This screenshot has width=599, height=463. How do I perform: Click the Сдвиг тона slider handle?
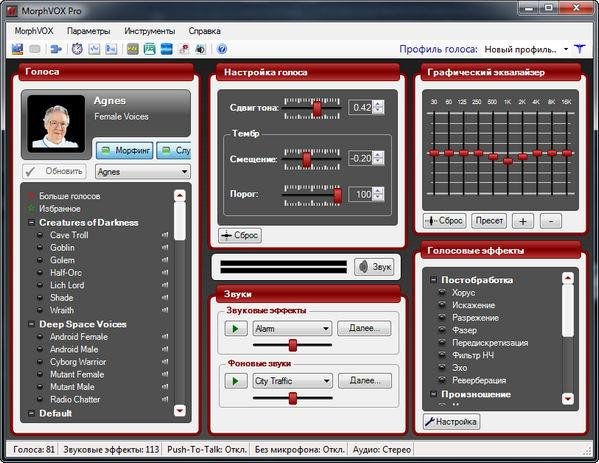tap(317, 108)
